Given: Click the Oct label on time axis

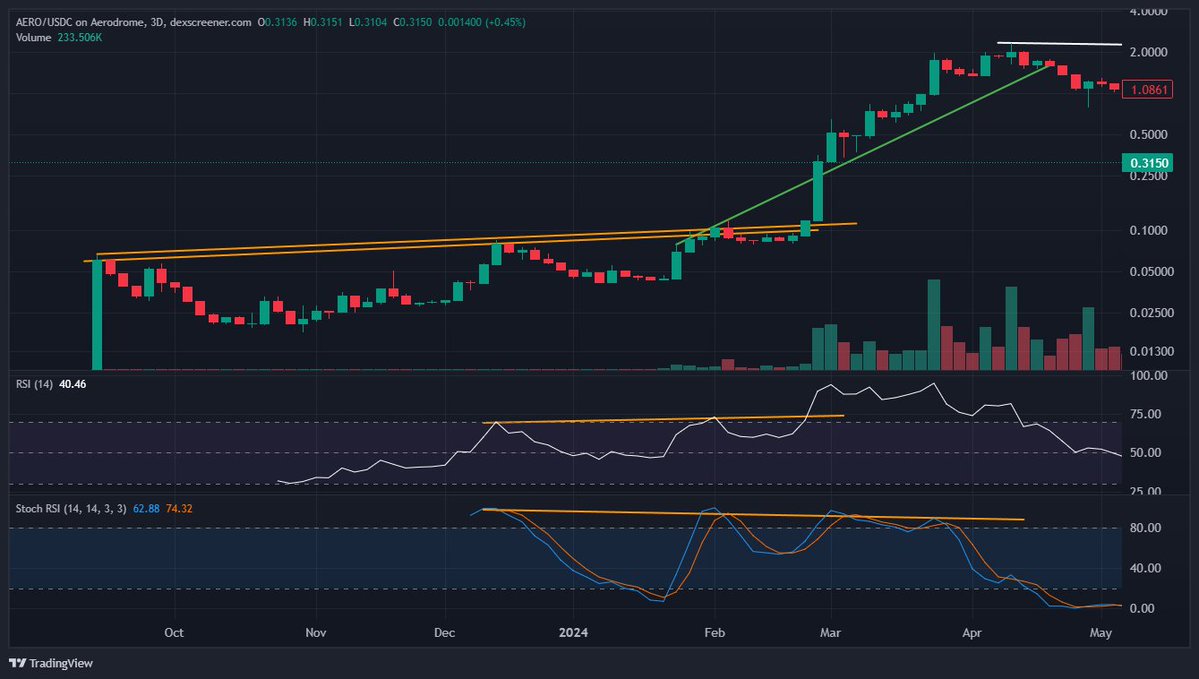Looking at the screenshot, I should coord(174,633).
